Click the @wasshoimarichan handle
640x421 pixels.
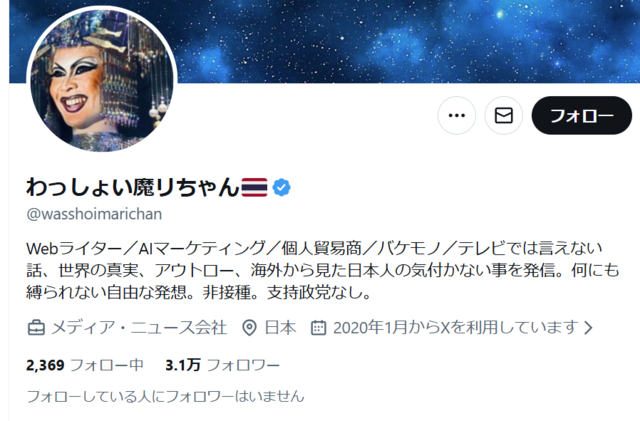click(94, 214)
